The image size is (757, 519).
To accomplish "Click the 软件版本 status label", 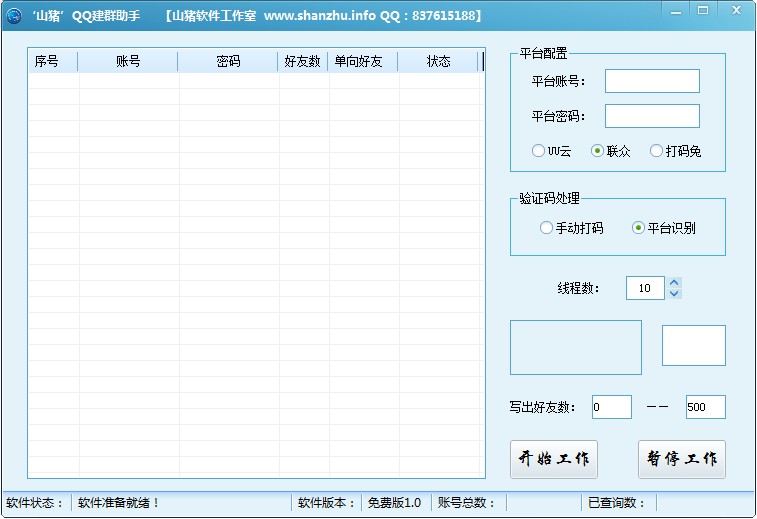I will [326, 503].
